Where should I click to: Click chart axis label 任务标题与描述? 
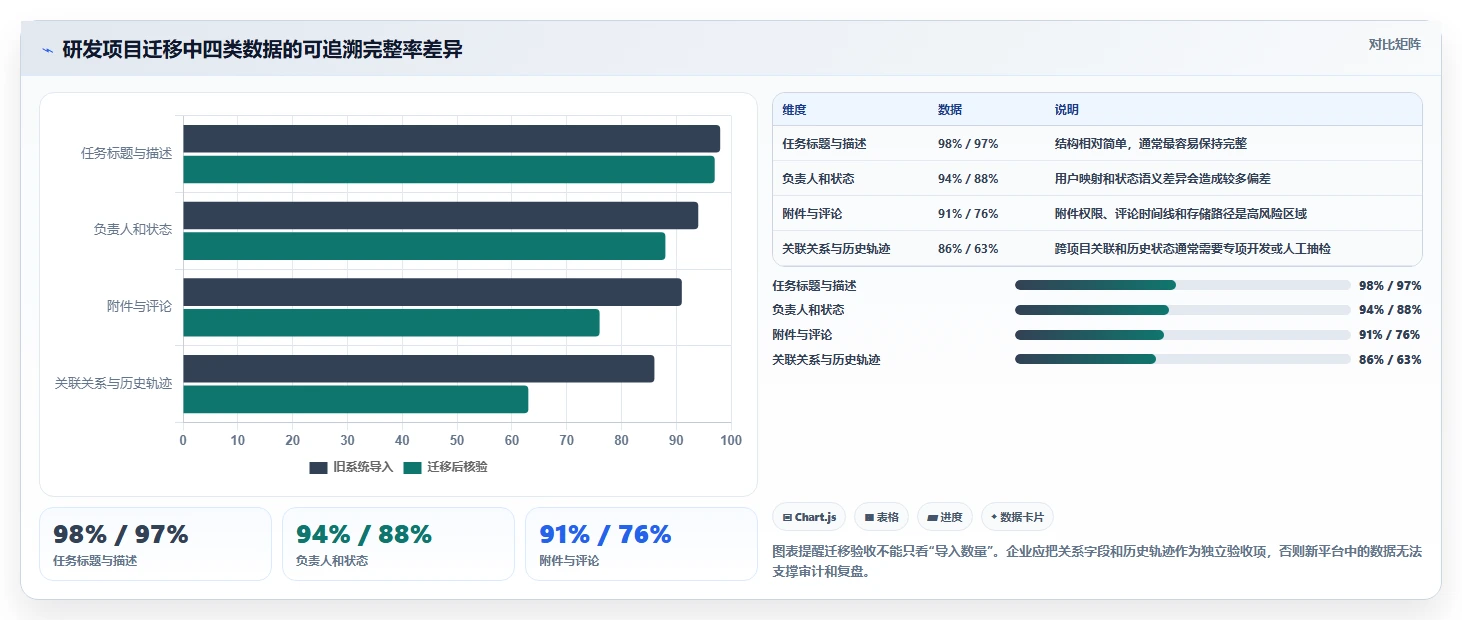tap(126, 154)
